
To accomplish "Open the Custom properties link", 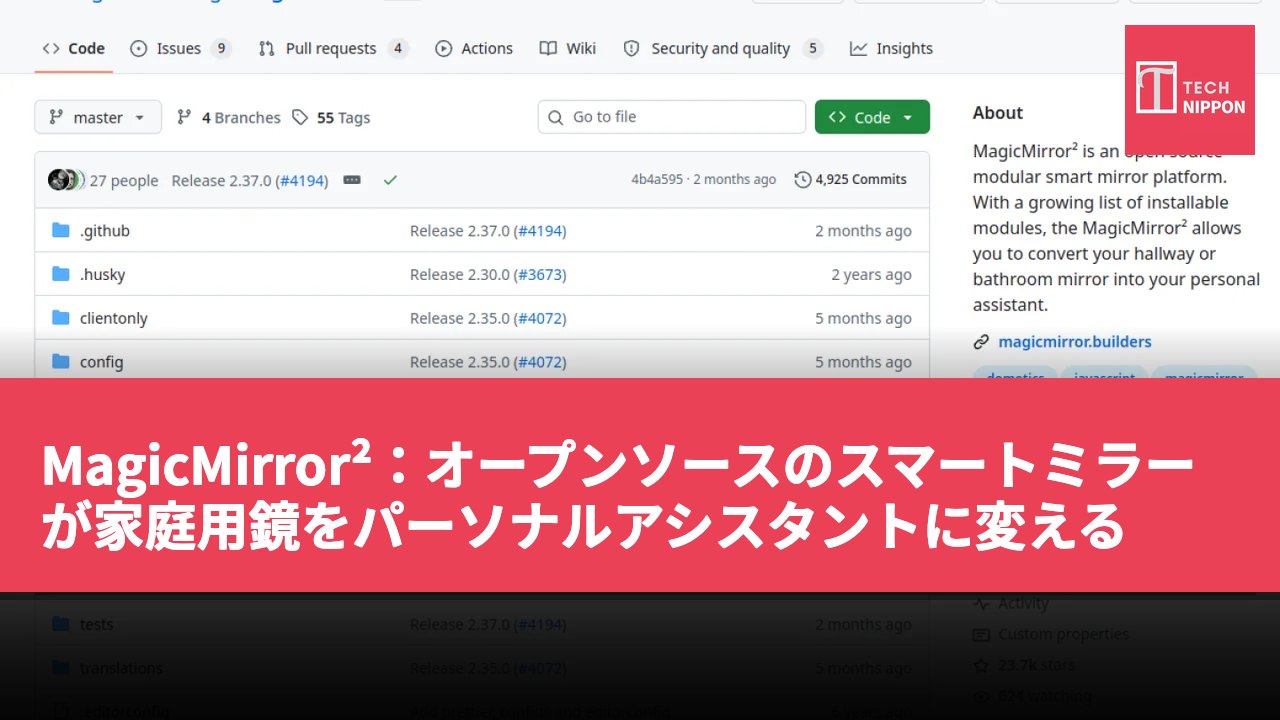I will coord(1063,634).
